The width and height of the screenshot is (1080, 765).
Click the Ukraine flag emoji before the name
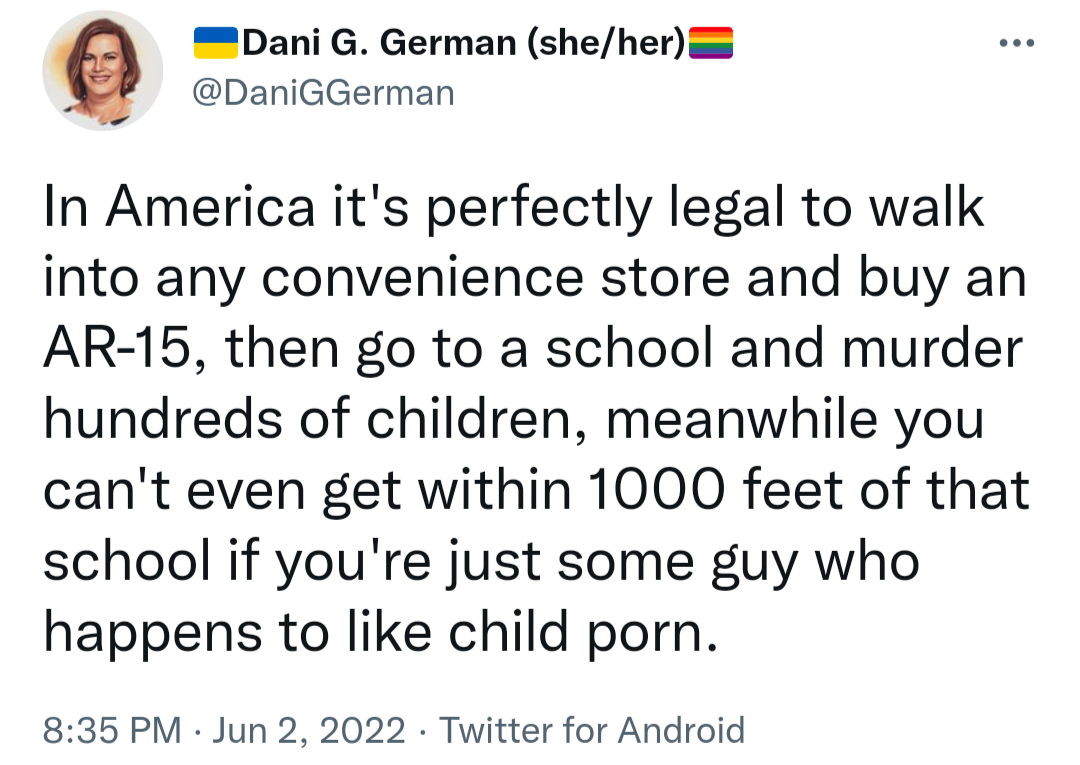pos(215,44)
